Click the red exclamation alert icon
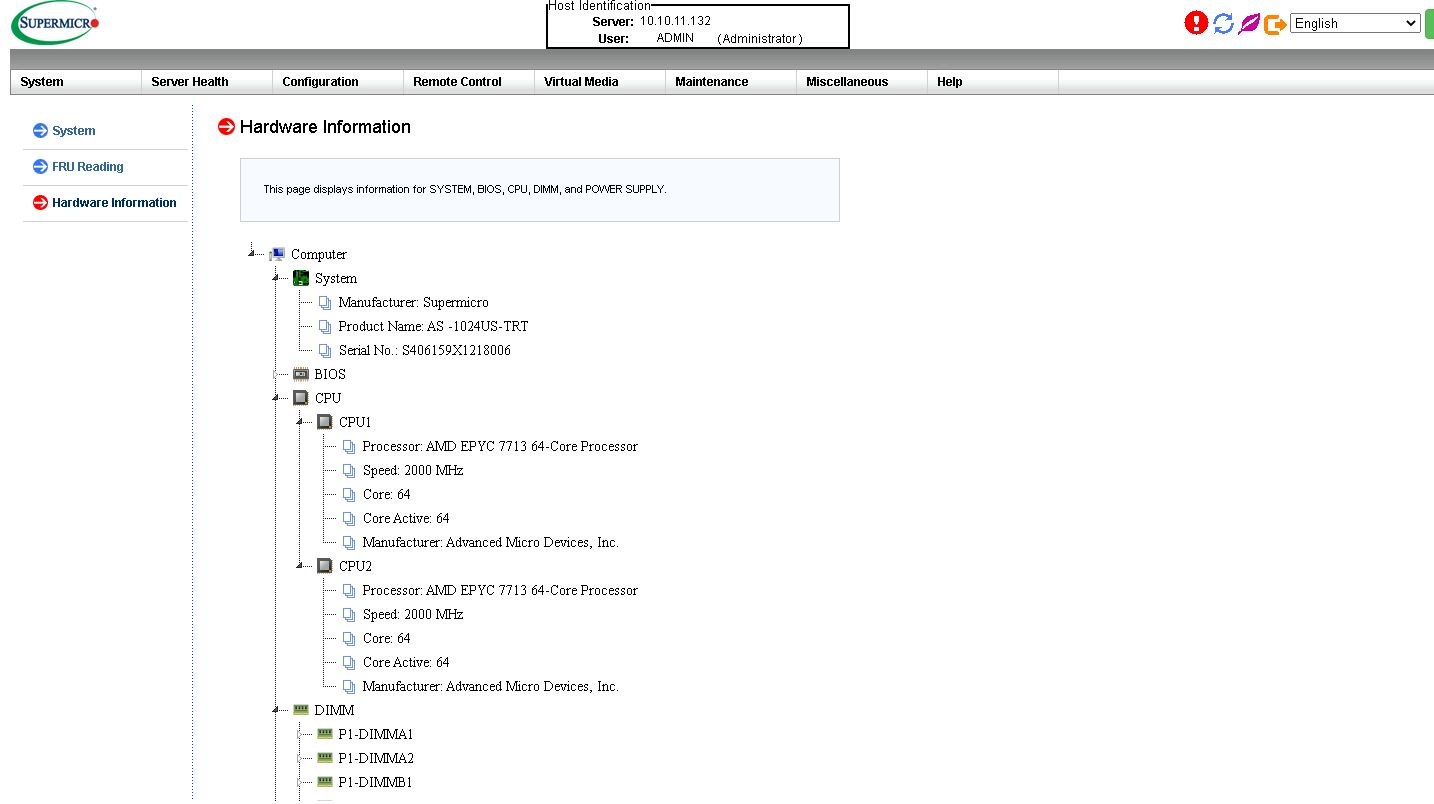 coord(1196,23)
